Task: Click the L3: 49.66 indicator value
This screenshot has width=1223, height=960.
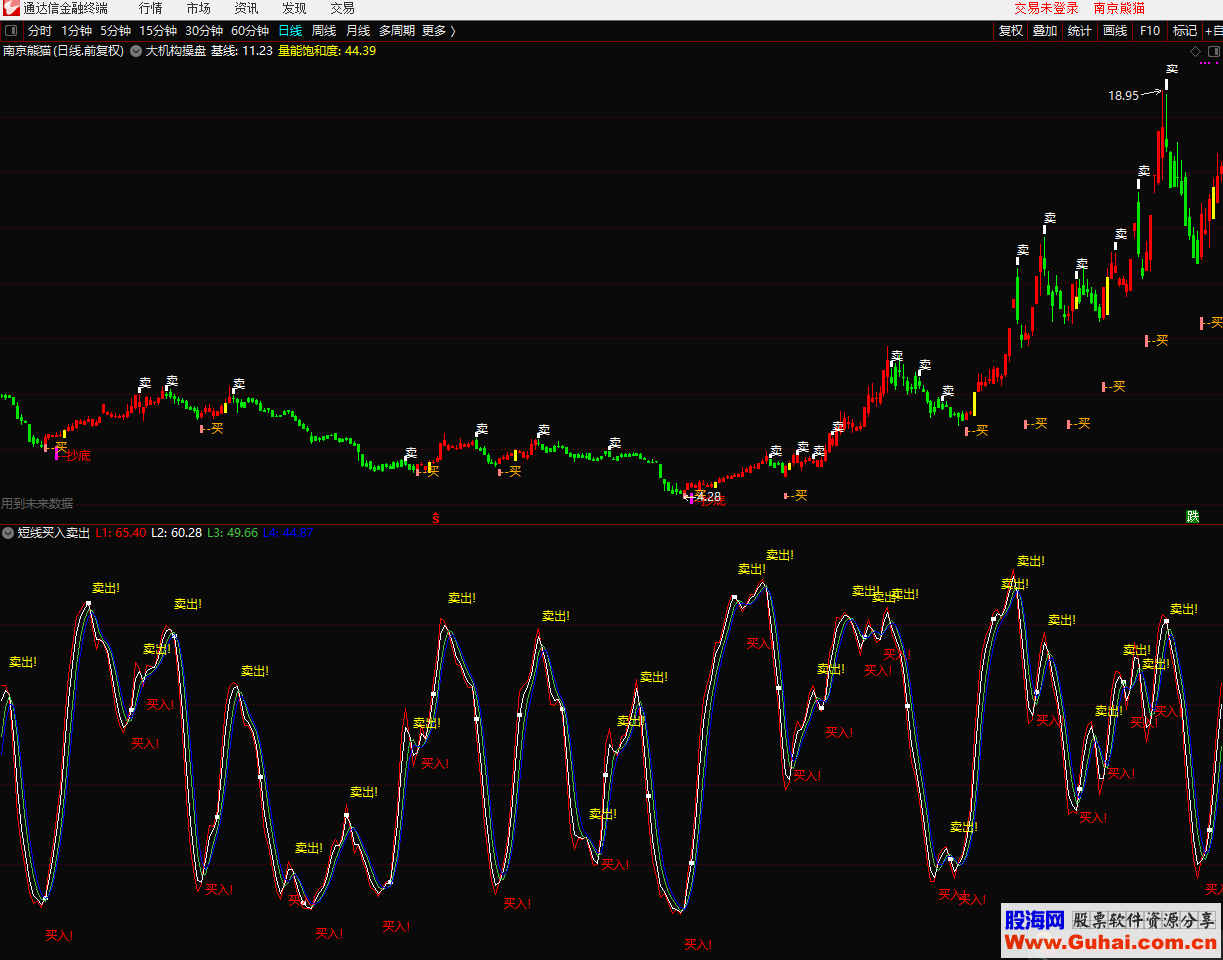Action: (x=233, y=533)
